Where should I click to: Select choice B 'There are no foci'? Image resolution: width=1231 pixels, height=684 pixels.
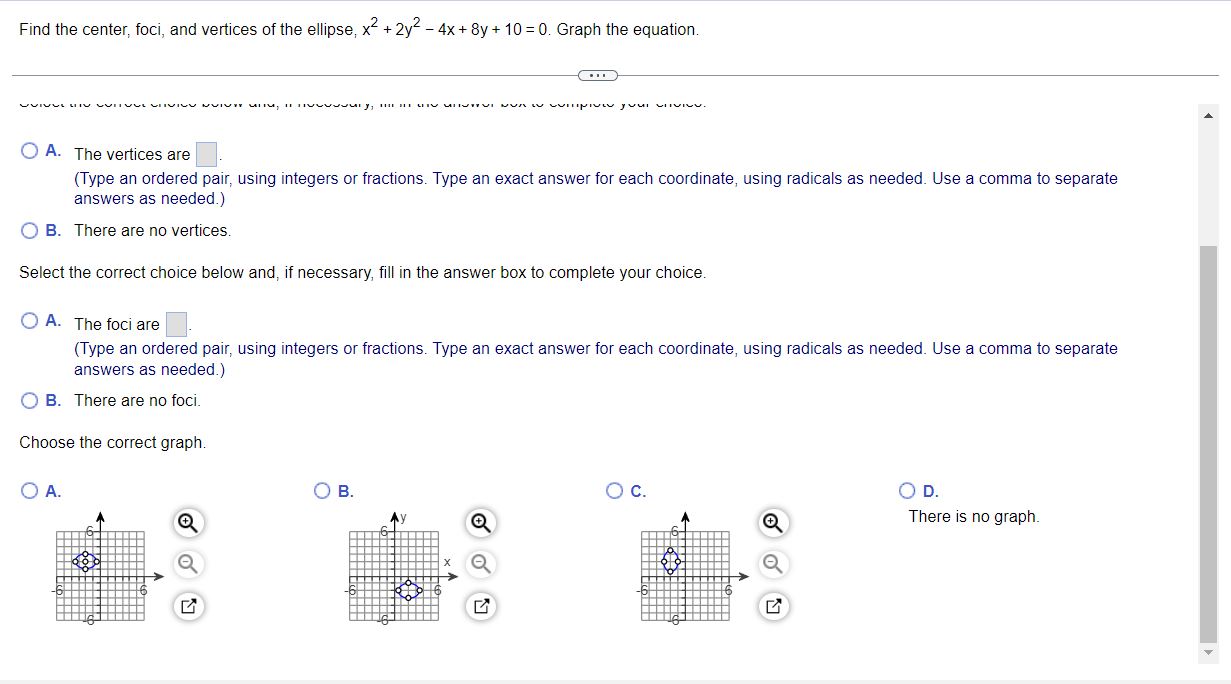click(29, 400)
